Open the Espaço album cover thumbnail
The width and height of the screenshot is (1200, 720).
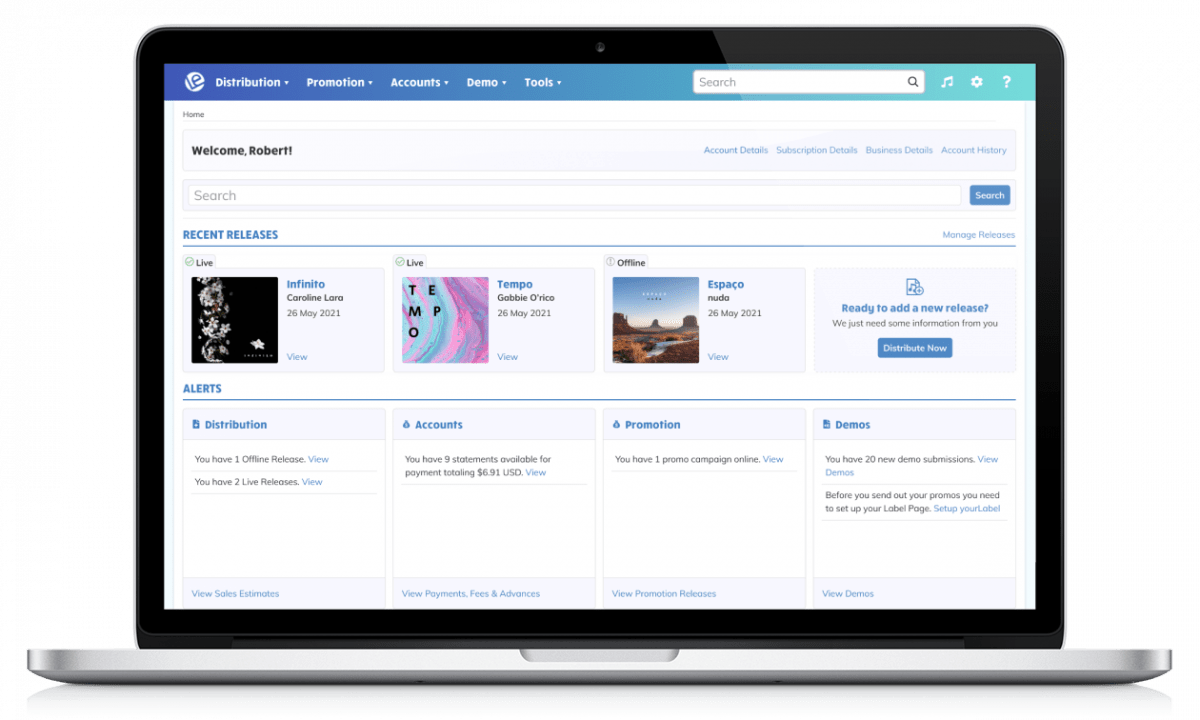point(655,320)
